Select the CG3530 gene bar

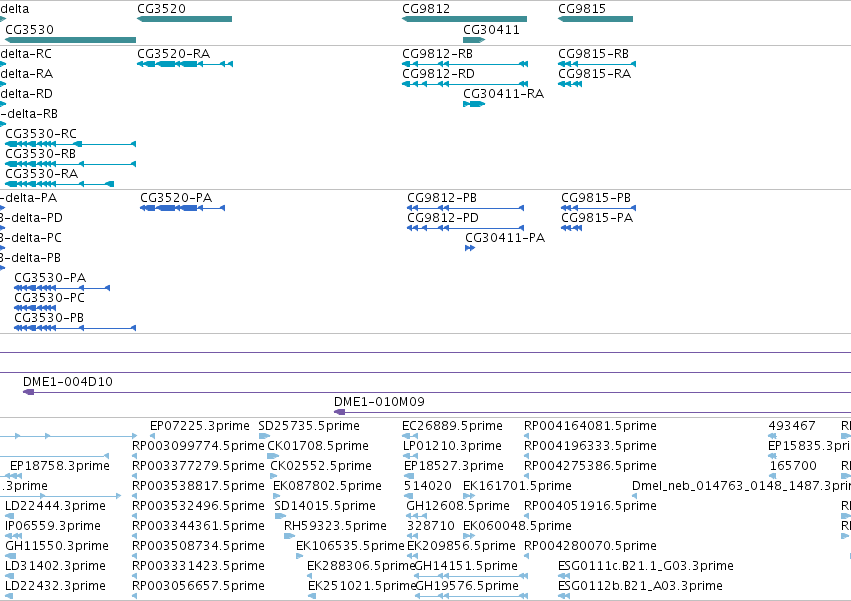coord(71,40)
